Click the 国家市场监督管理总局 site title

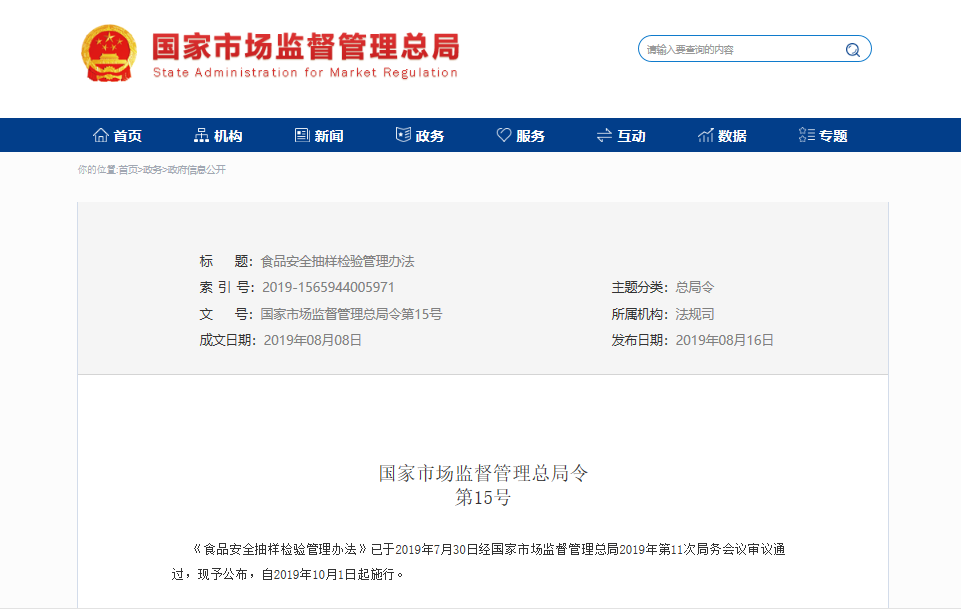pyautogui.click(x=305, y=46)
